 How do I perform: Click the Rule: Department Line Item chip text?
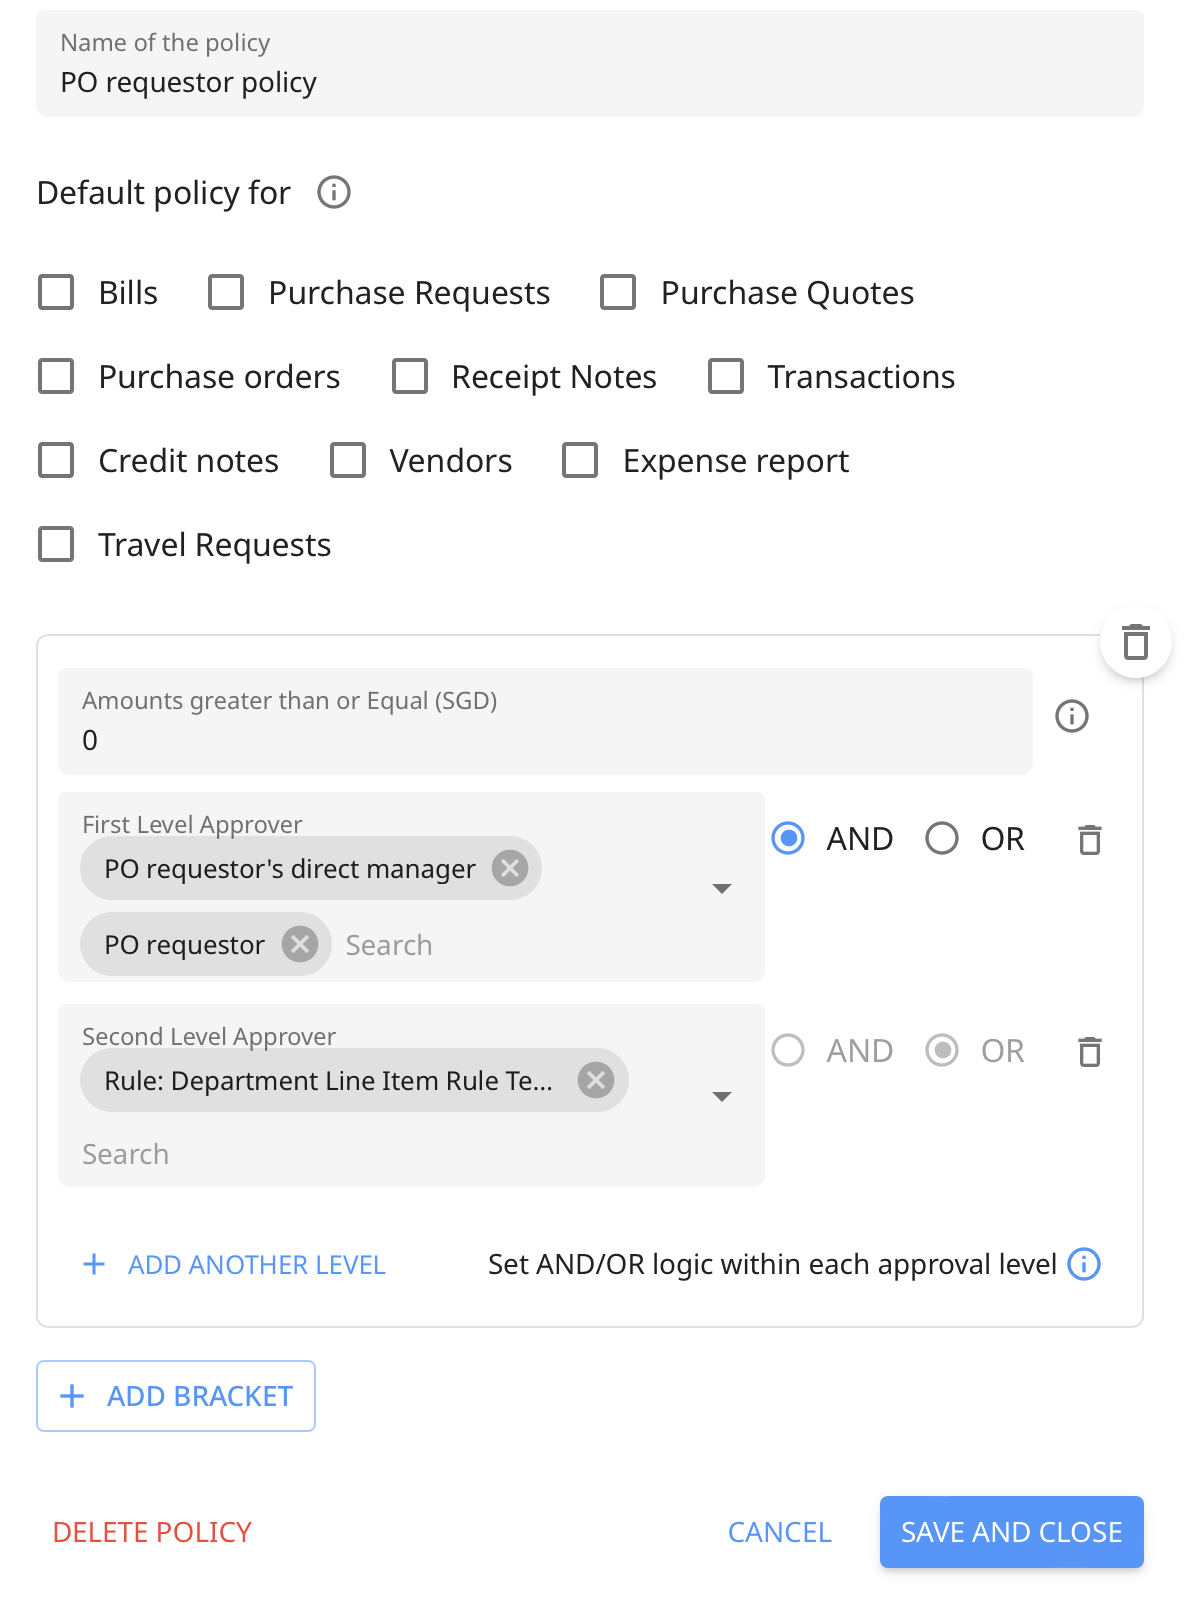pos(328,1081)
